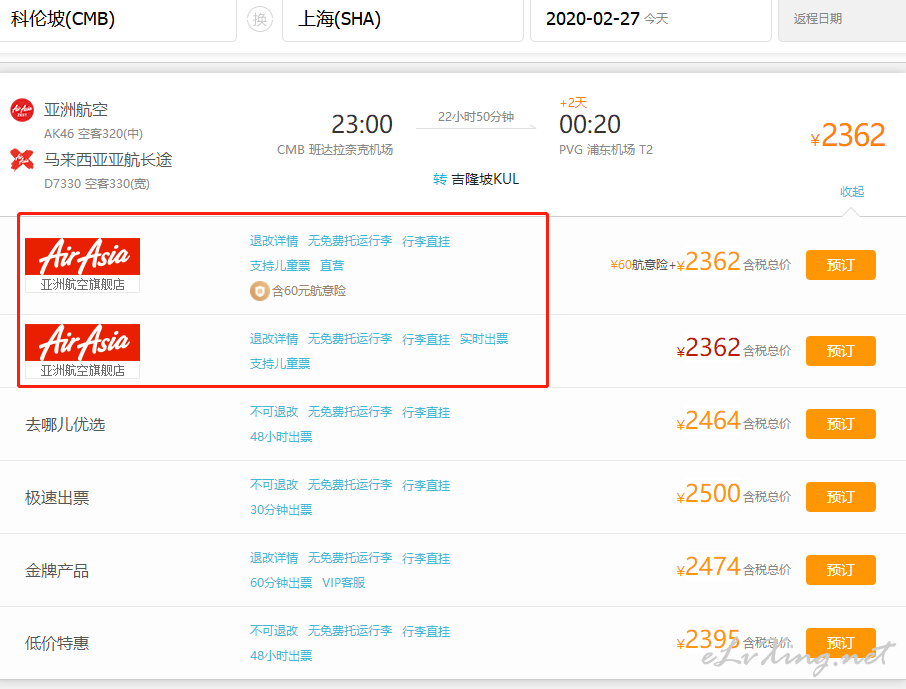Select the 金牌产品 vendor name

click(57, 571)
